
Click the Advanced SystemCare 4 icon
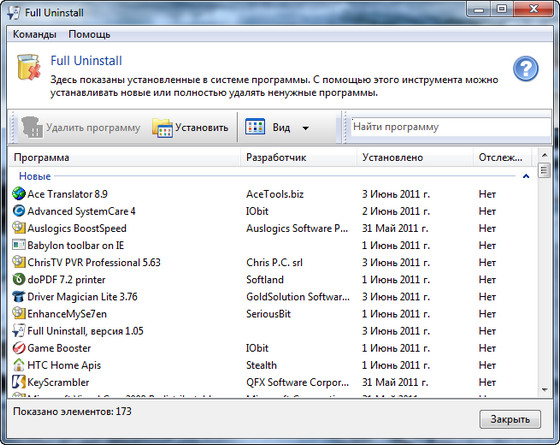pos(19,211)
